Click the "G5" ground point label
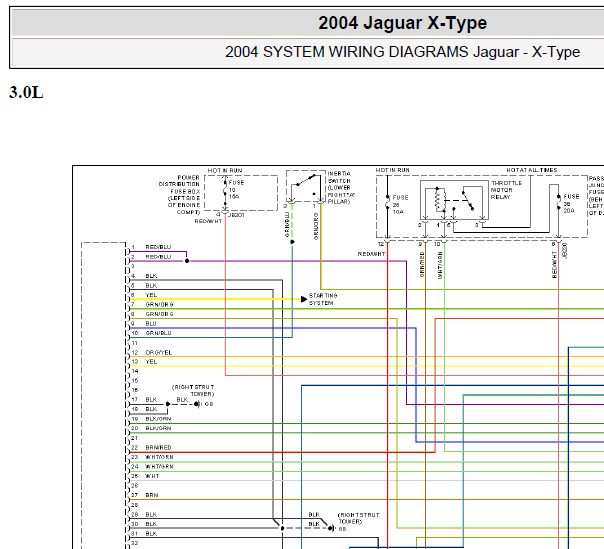 (342, 529)
